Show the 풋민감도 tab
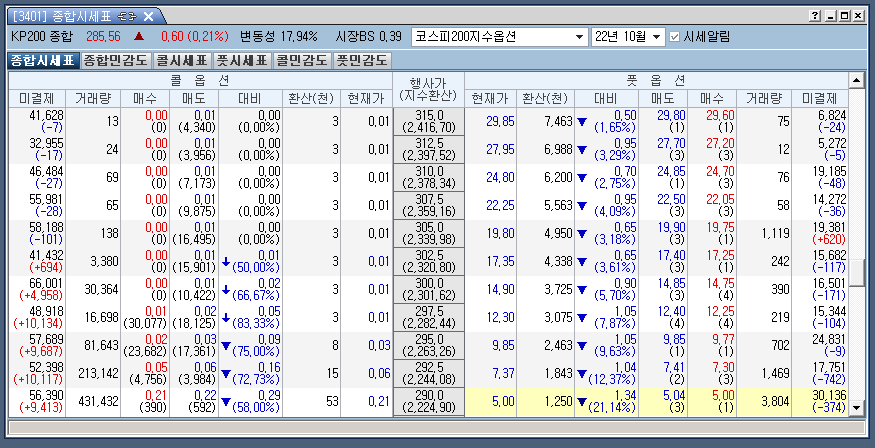 click(x=362, y=60)
